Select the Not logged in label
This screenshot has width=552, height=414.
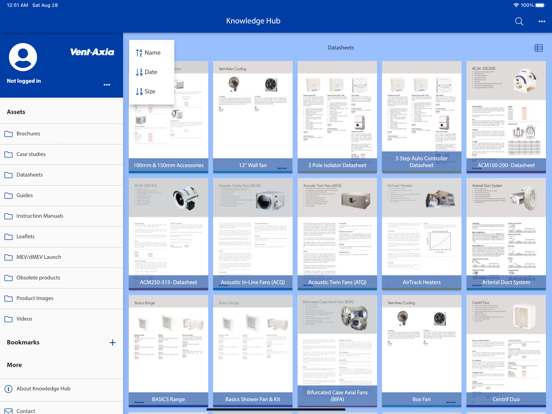[x=24, y=81]
